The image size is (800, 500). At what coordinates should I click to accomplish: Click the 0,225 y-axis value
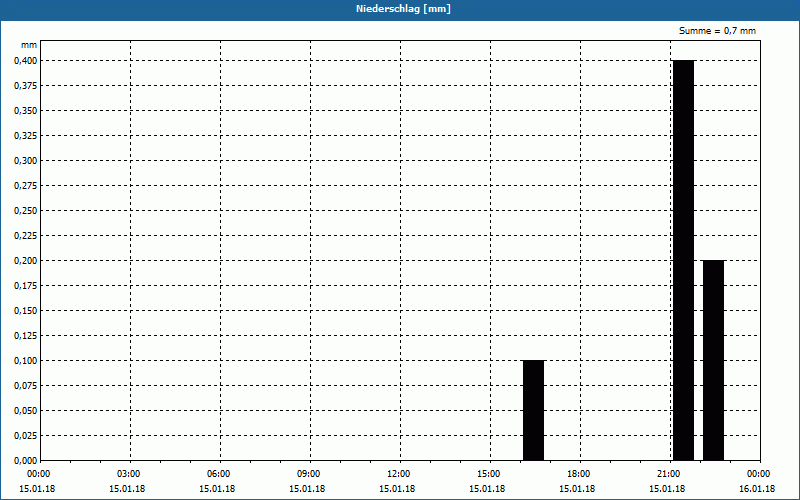coord(26,236)
